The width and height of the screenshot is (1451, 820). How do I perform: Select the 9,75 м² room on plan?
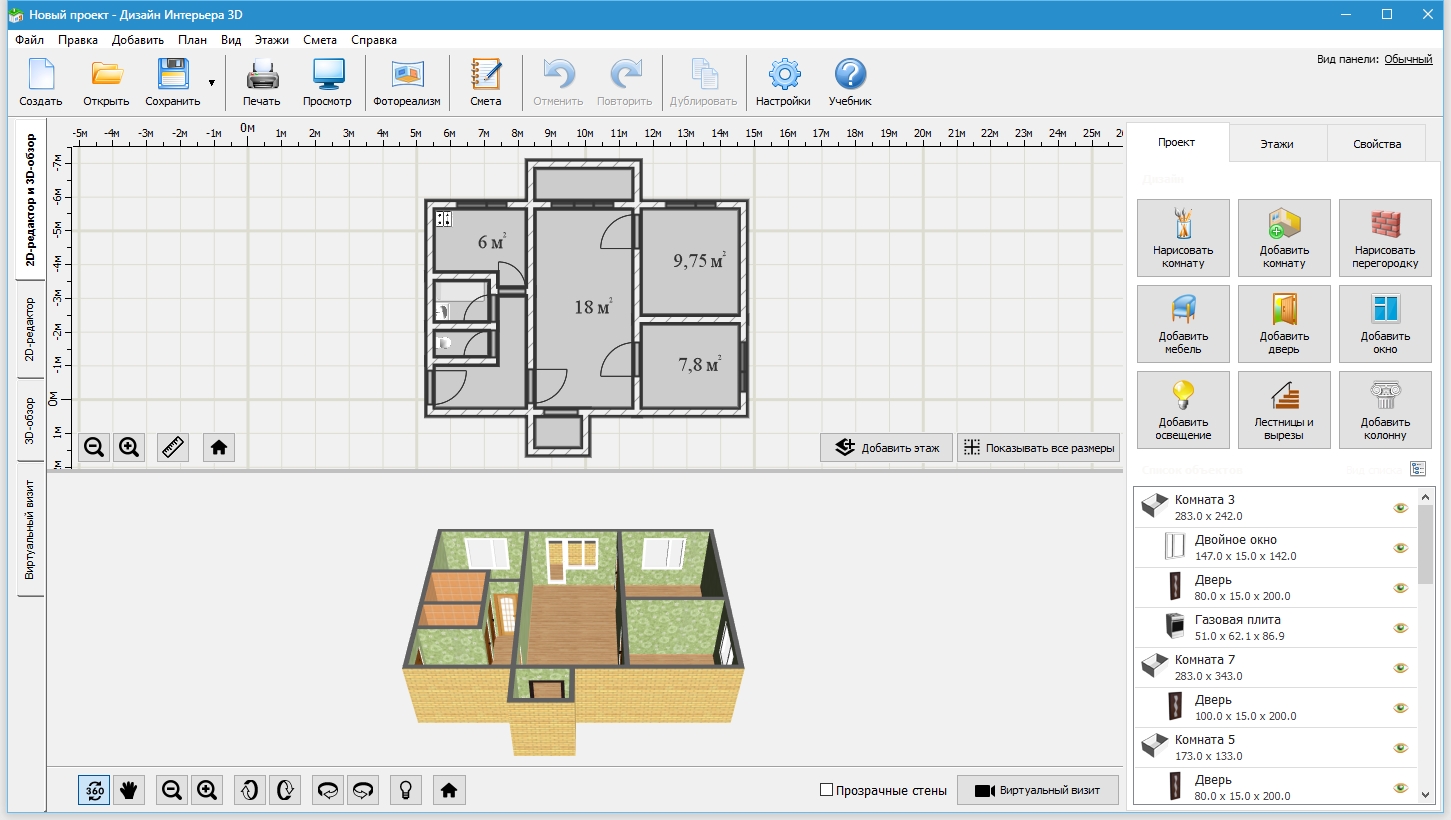(x=690, y=262)
